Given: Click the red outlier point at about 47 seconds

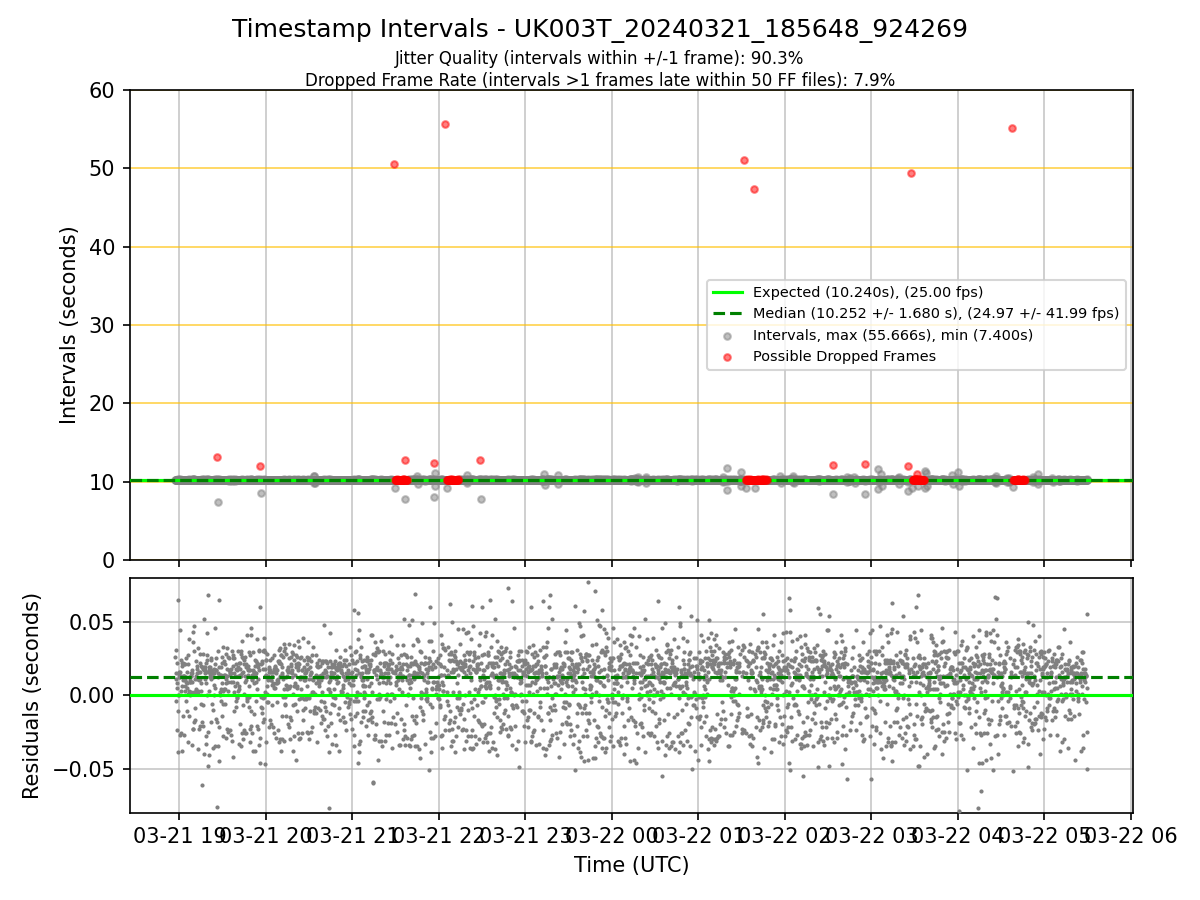Looking at the screenshot, I should tap(754, 189).
